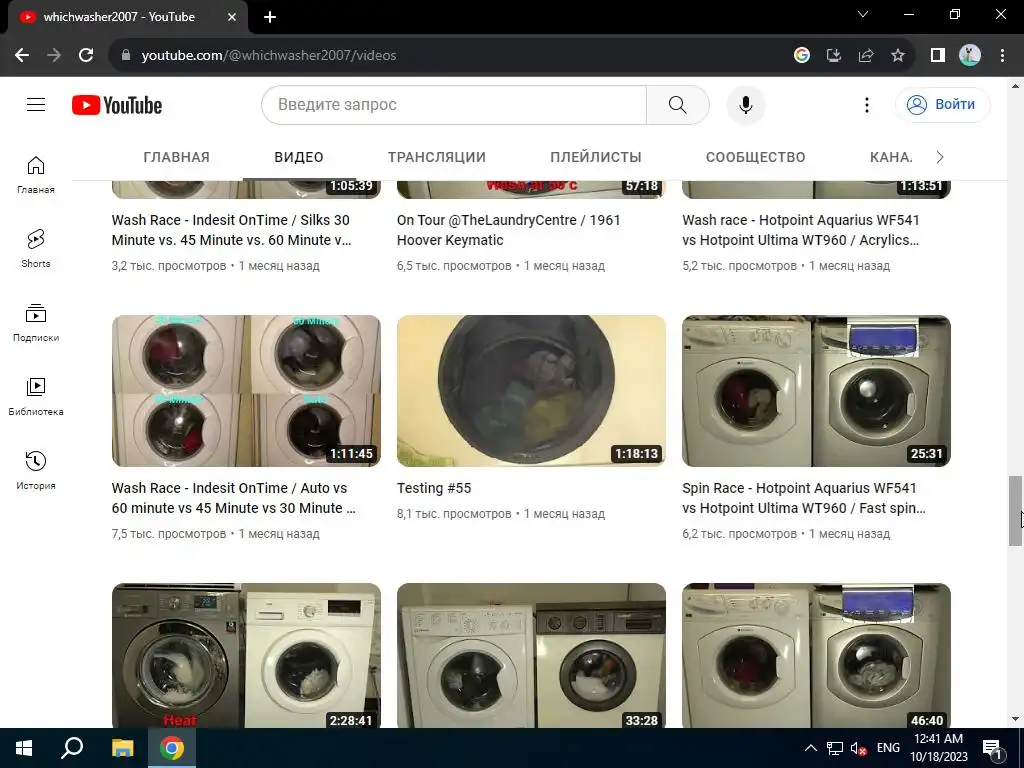Click the install app icon in address bar
The width and height of the screenshot is (1024, 768).
tap(833, 56)
